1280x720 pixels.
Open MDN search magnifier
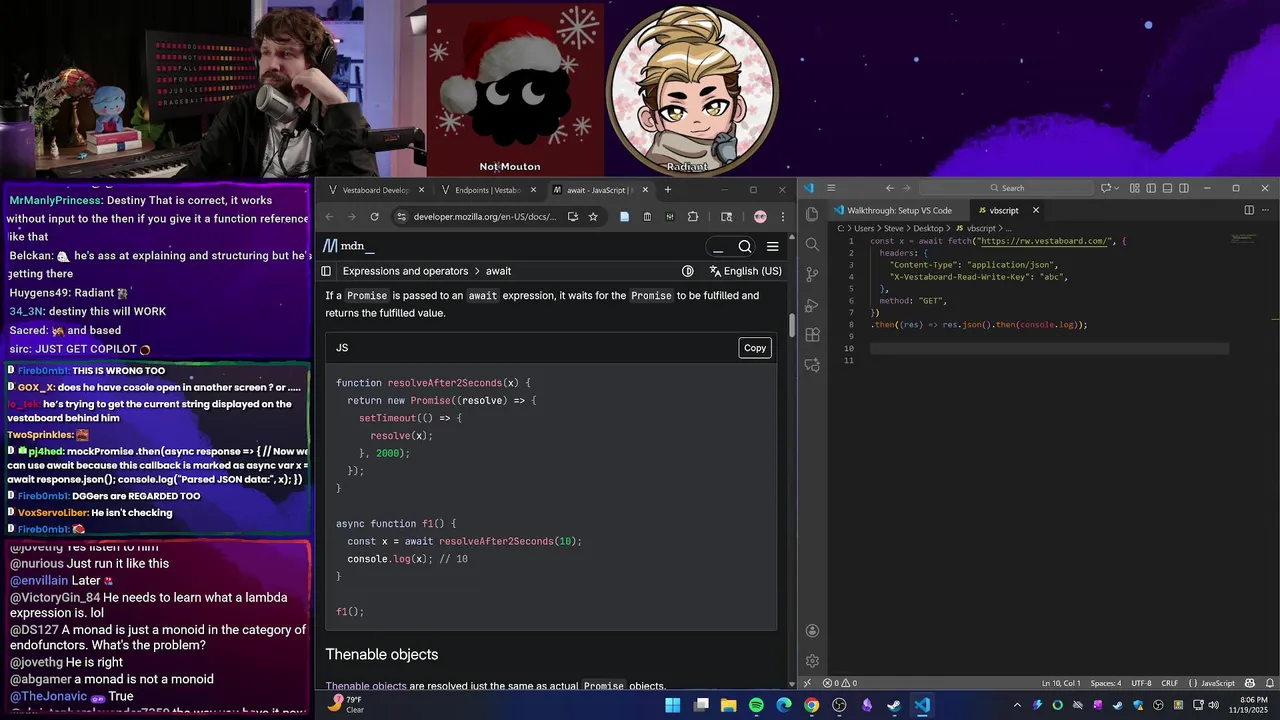pos(745,246)
